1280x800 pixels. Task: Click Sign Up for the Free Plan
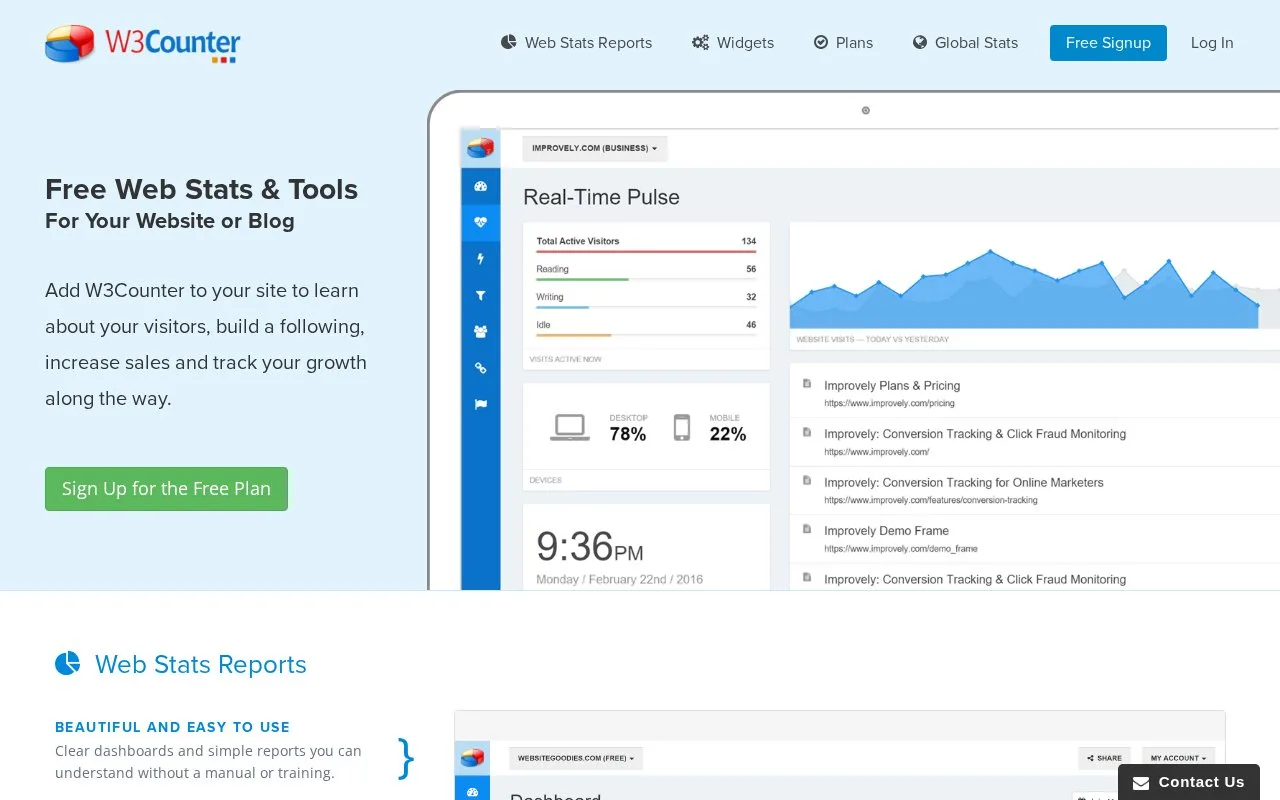pos(166,489)
